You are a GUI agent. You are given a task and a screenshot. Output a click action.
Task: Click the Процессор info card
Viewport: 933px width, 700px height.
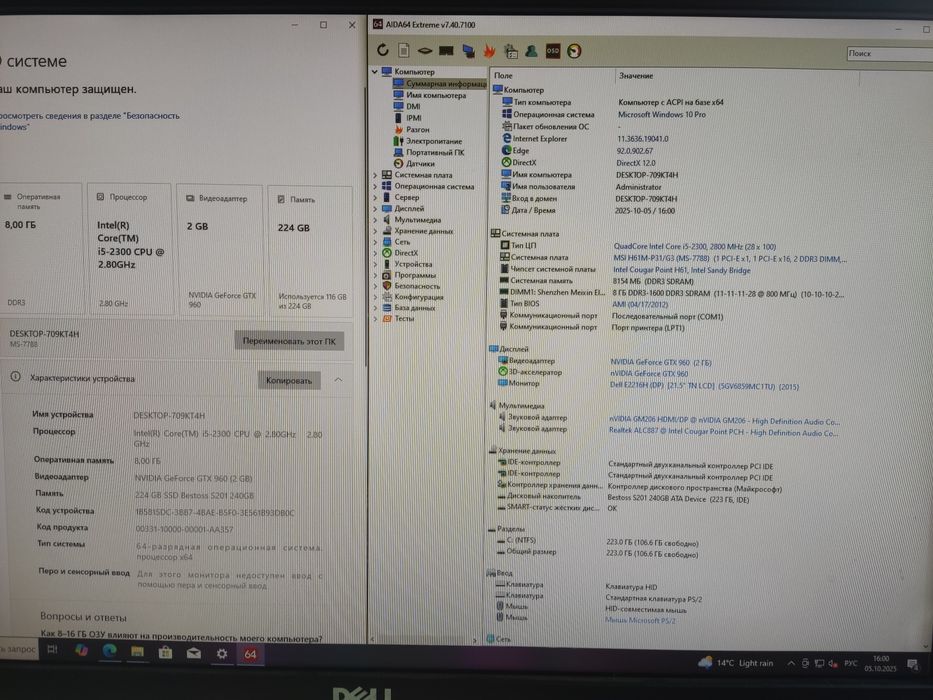point(131,248)
